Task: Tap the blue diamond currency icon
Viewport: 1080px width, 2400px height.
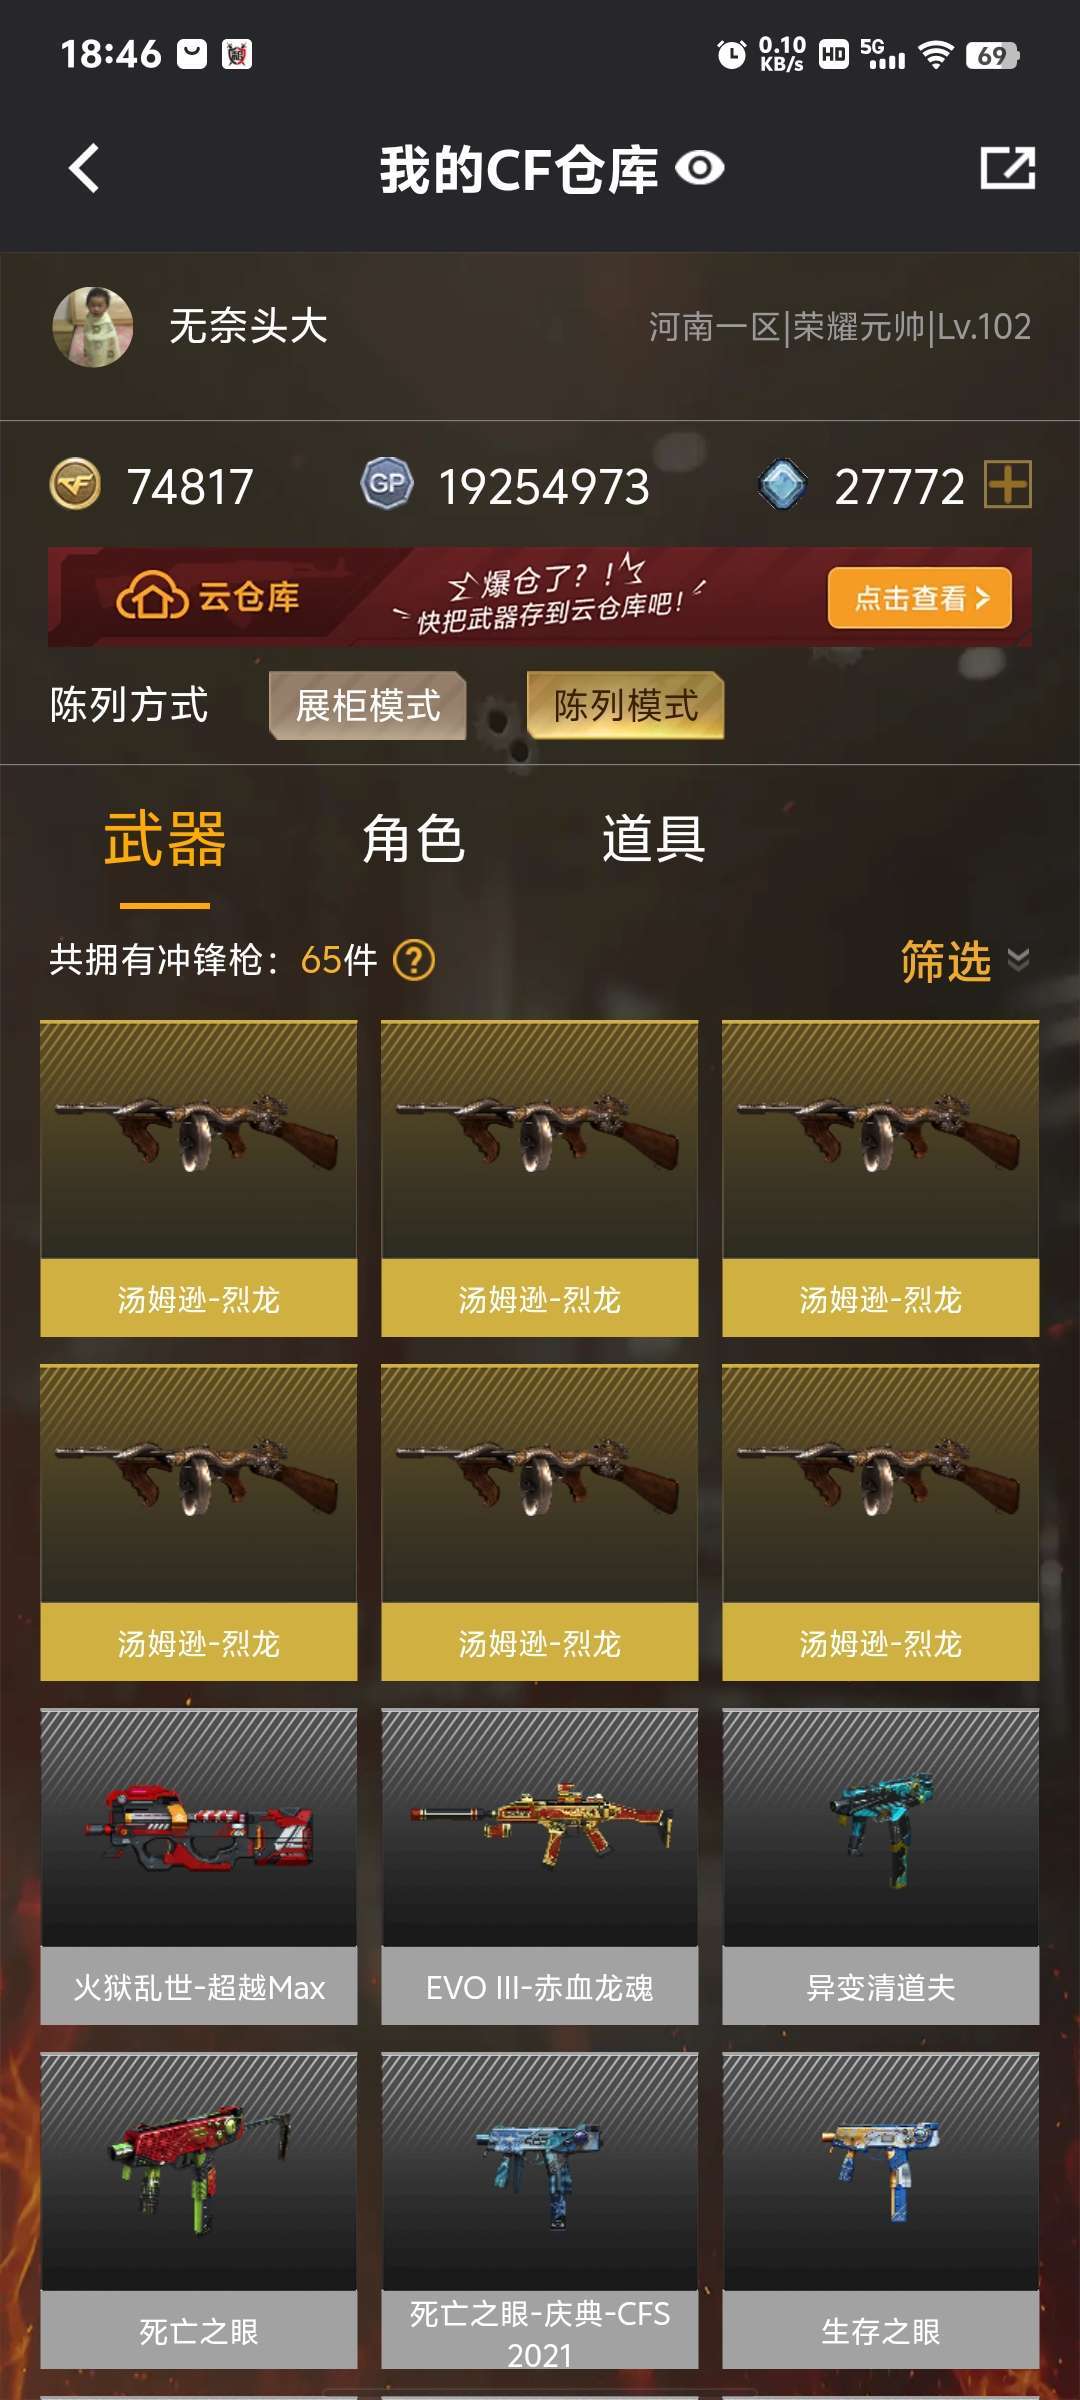Action: pos(783,485)
